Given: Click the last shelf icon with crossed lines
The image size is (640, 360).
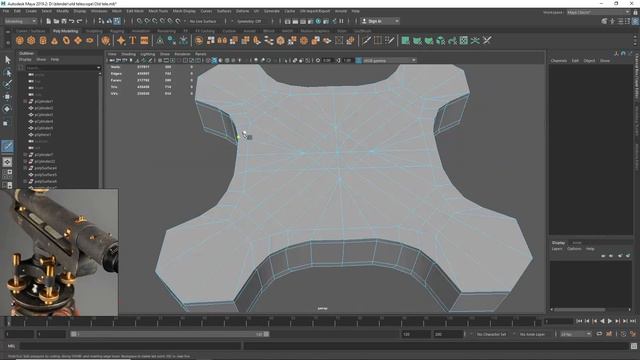Looking at the screenshot, I should 487,40.
